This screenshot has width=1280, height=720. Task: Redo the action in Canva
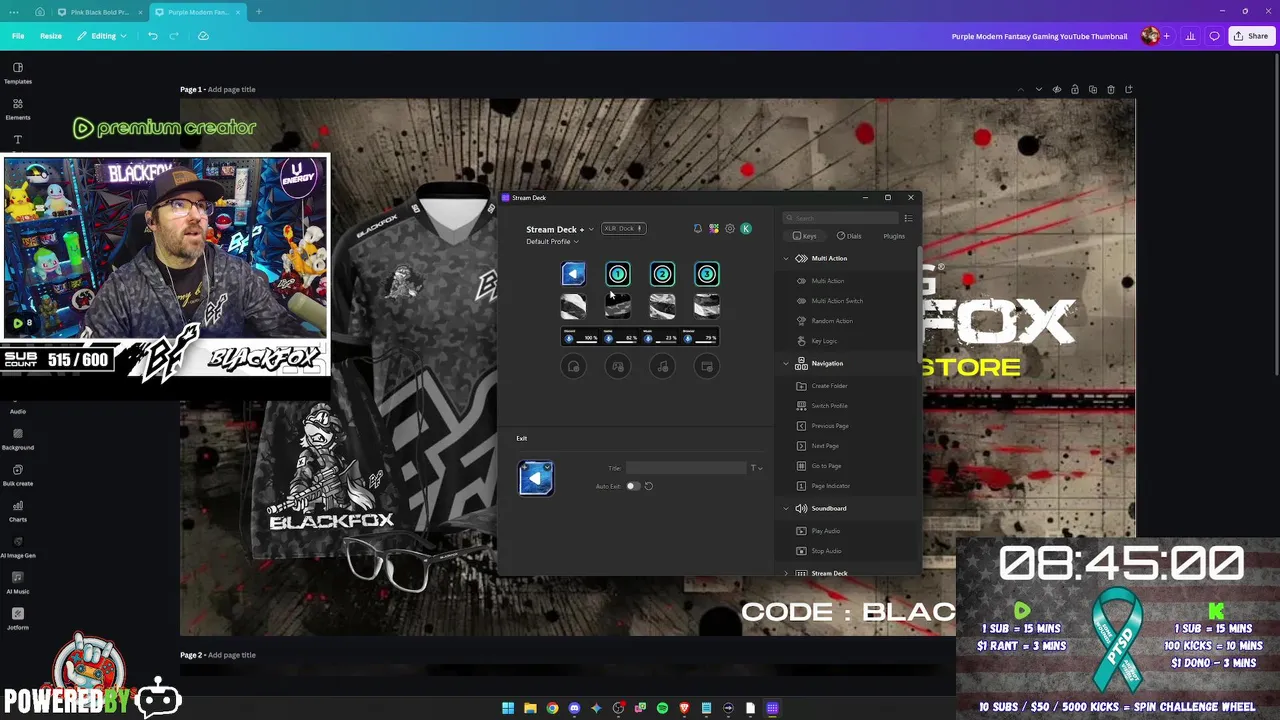(174, 36)
